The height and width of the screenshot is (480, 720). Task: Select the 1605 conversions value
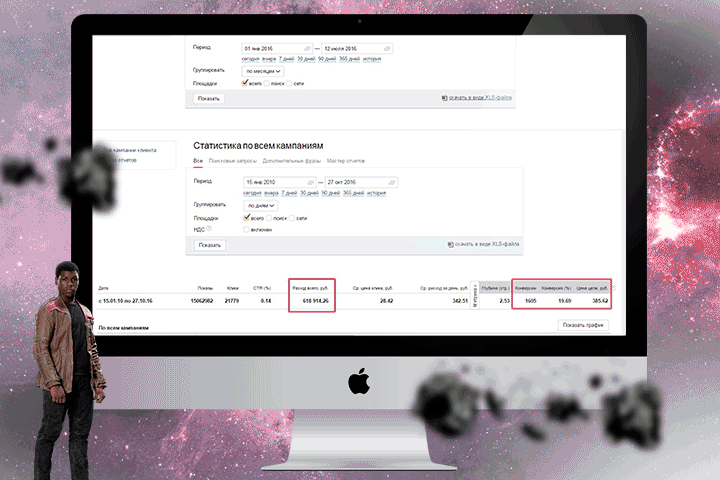pos(531,301)
